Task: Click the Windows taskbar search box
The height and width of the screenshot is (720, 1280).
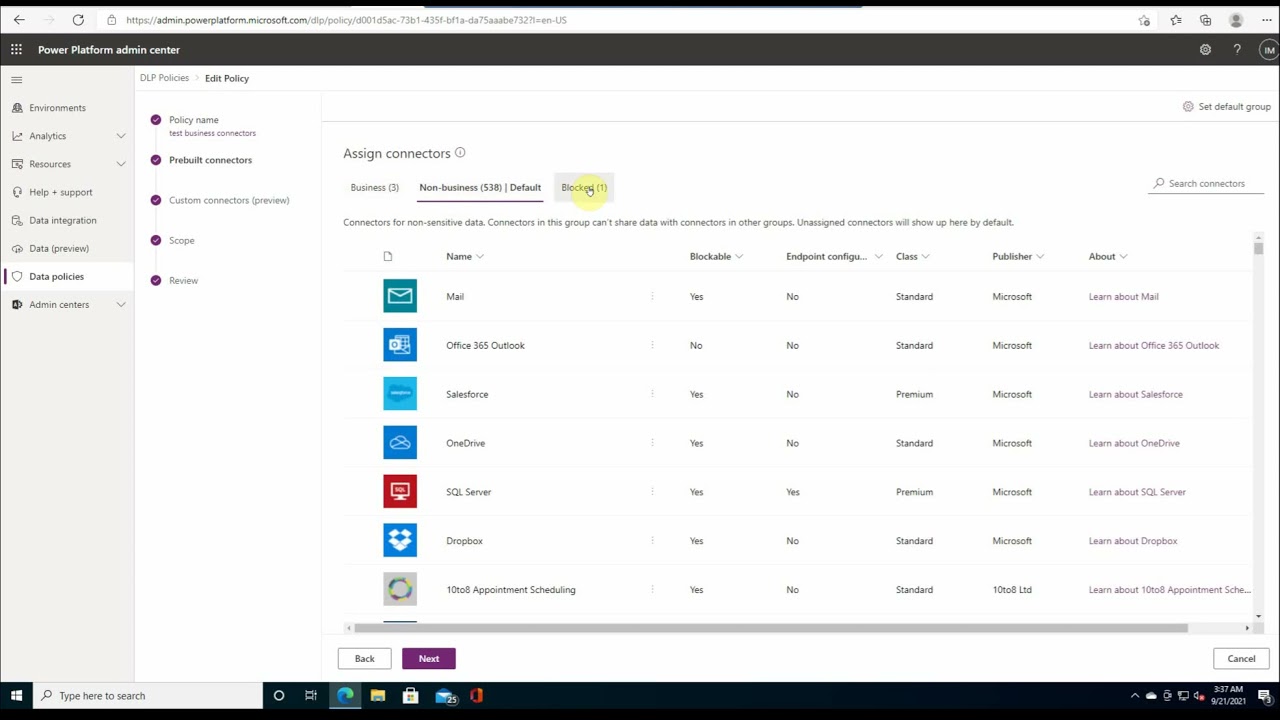Action: pos(148,696)
